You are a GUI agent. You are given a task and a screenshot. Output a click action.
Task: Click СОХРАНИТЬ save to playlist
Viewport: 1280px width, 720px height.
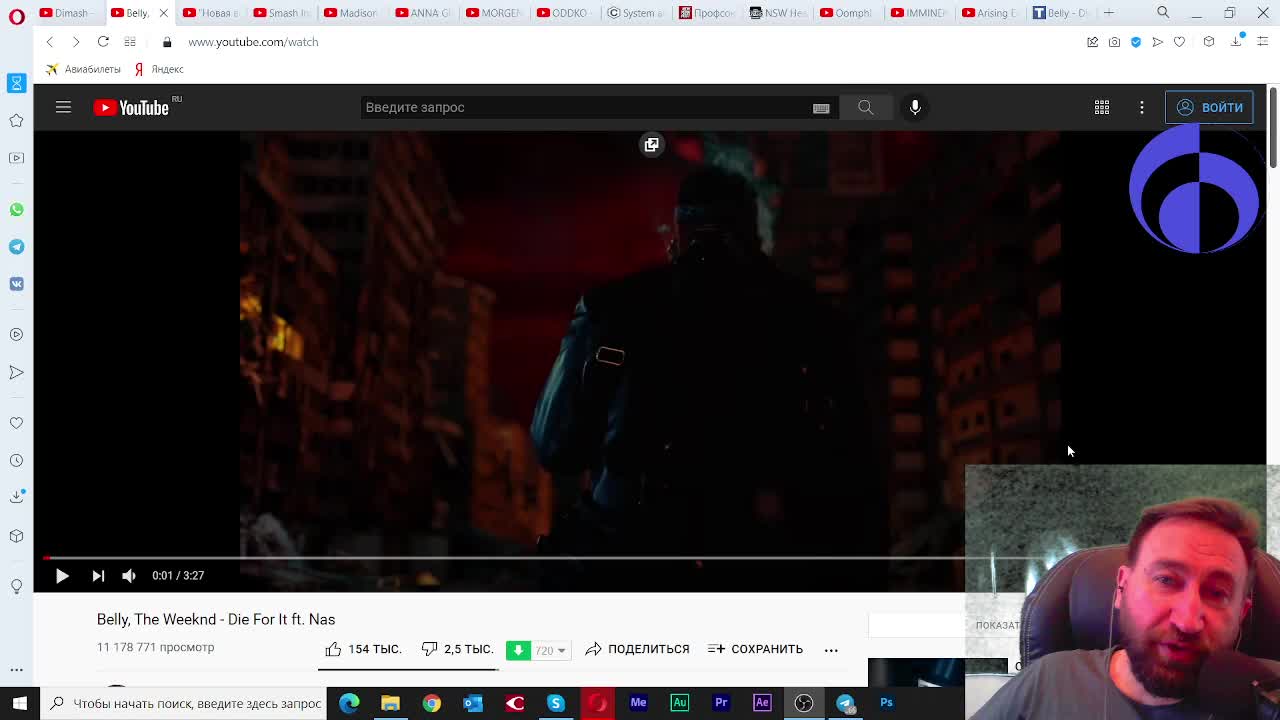[x=755, y=649]
